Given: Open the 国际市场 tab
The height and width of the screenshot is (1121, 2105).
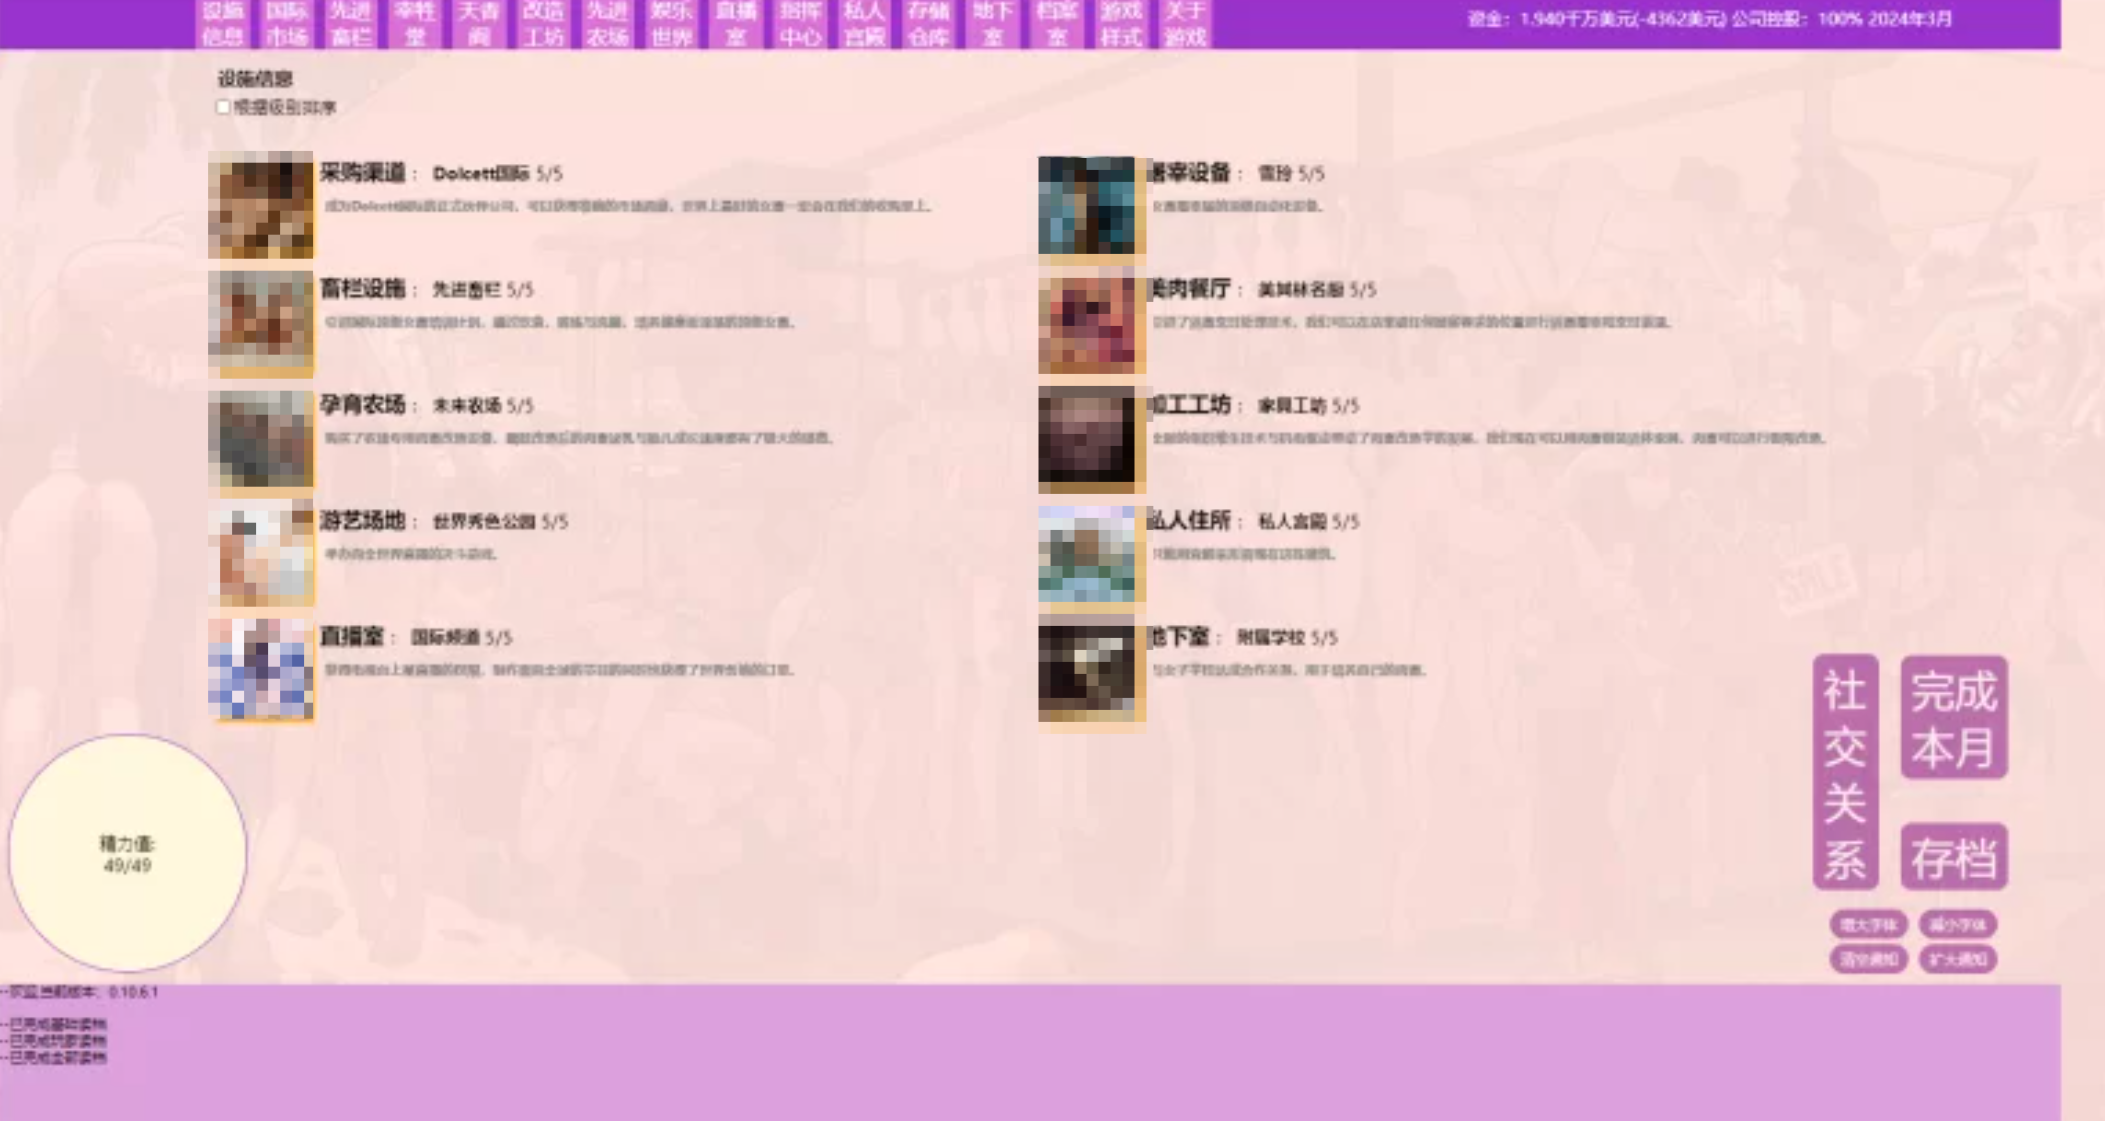Looking at the screenshot, I should (x=287, y=24).
